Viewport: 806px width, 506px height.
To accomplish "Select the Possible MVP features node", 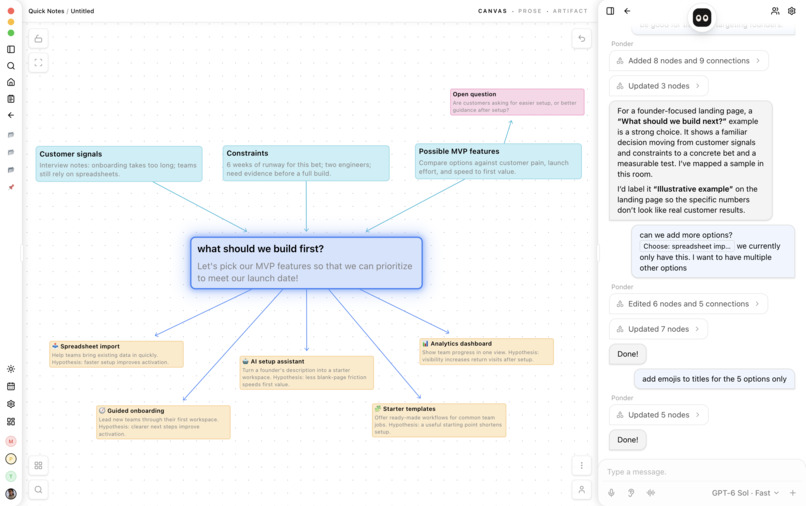I will (498, 161).
